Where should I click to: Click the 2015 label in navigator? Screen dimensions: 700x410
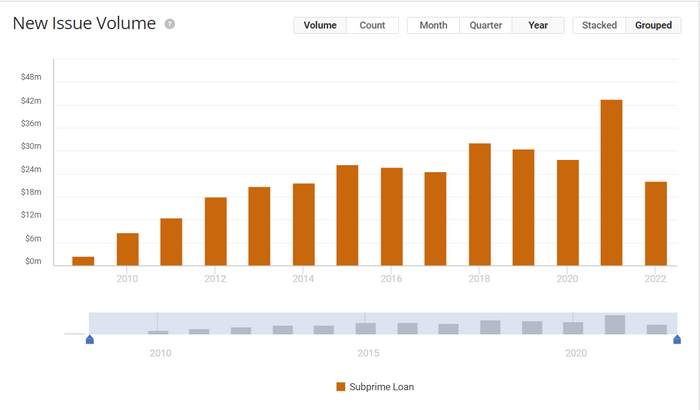pos(368,353)
